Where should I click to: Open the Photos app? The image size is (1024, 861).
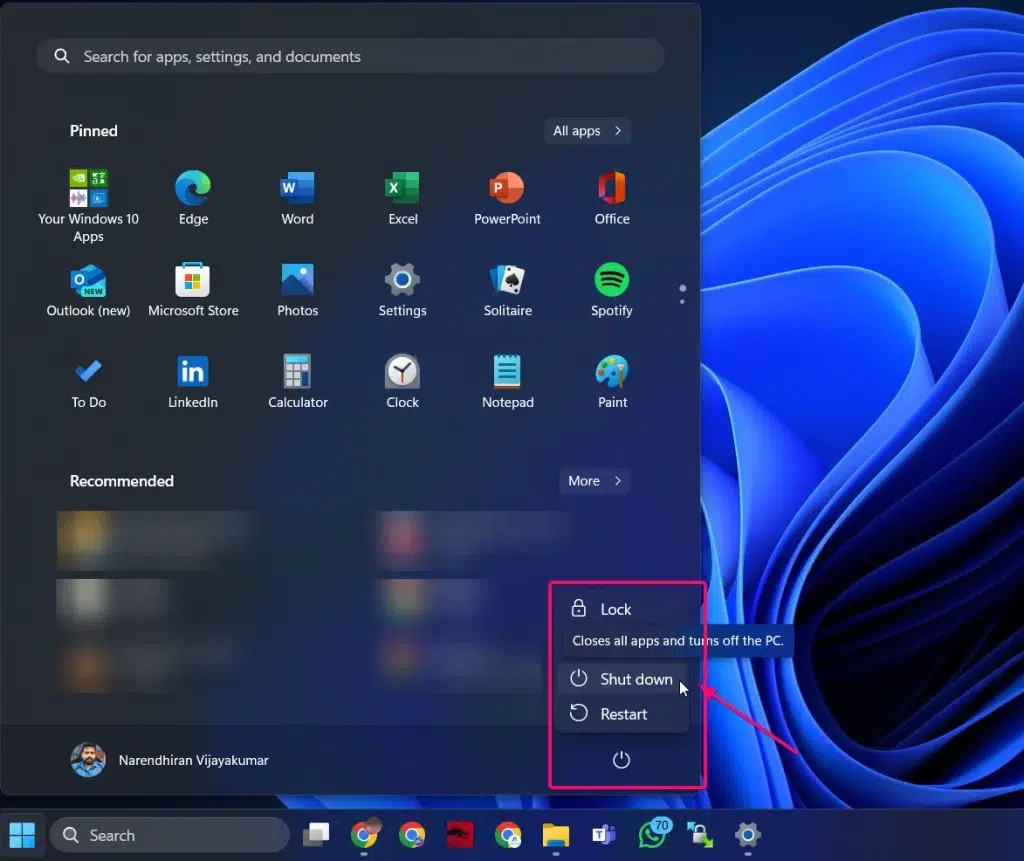297,289
